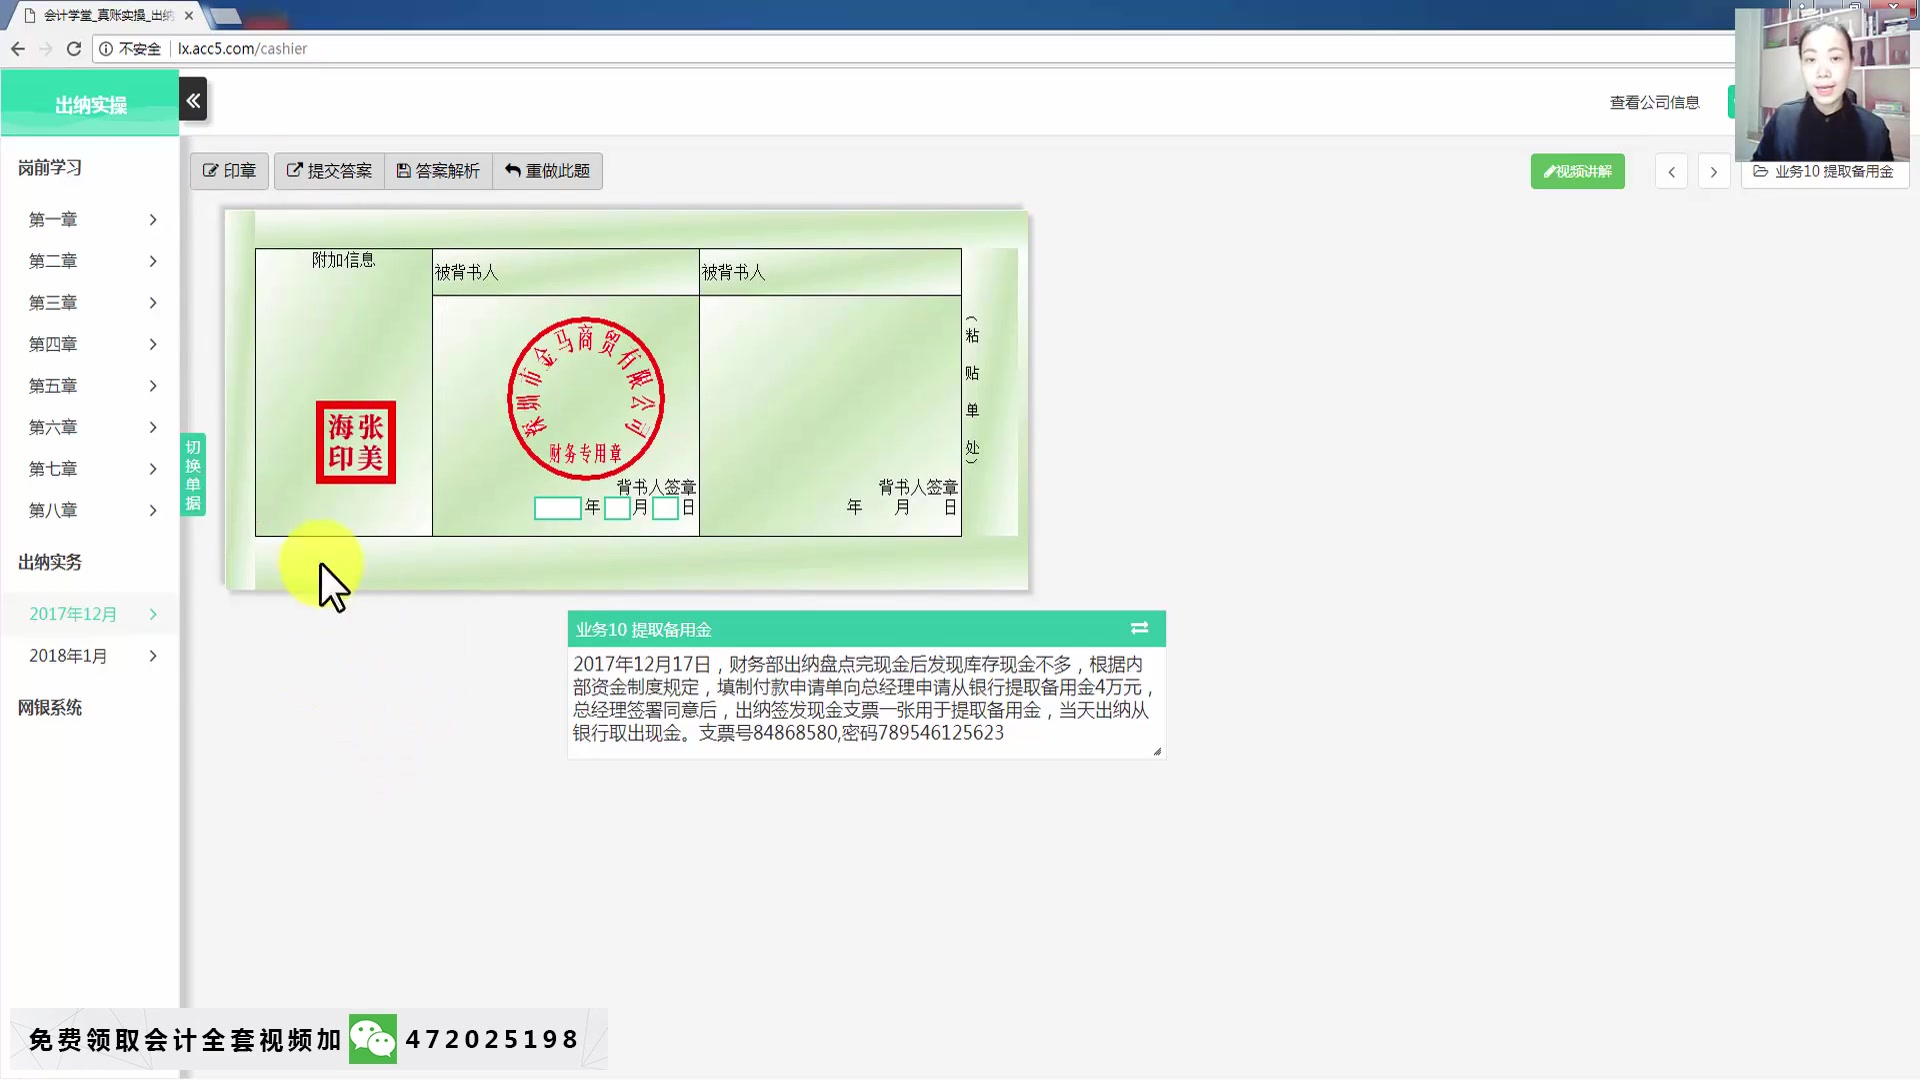The height and width of the screenshot is (1080, 1920).
Task: Click the endorsement day input field
Action: [665, 508]
